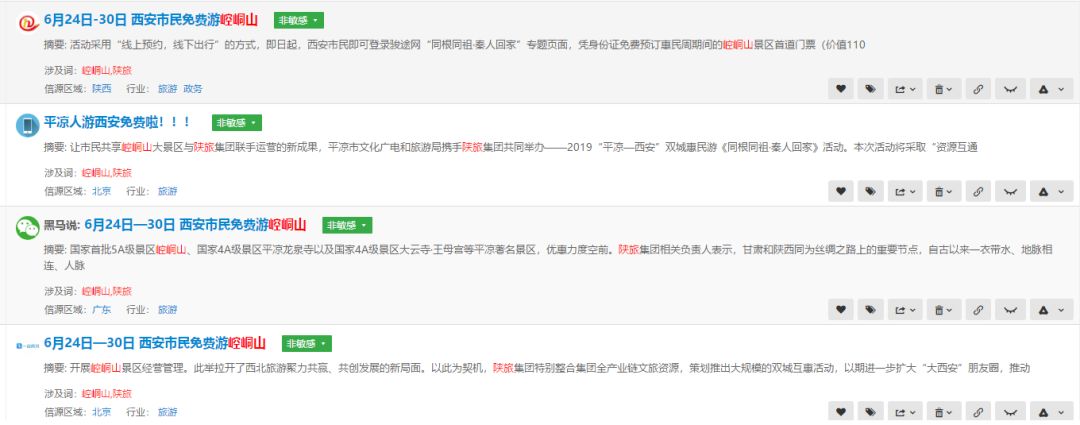Click 北京 region under the 开展崆峒山景区 summary article
The width and height of the screenshot is (1080, 425).
click(x=102, y=412)
